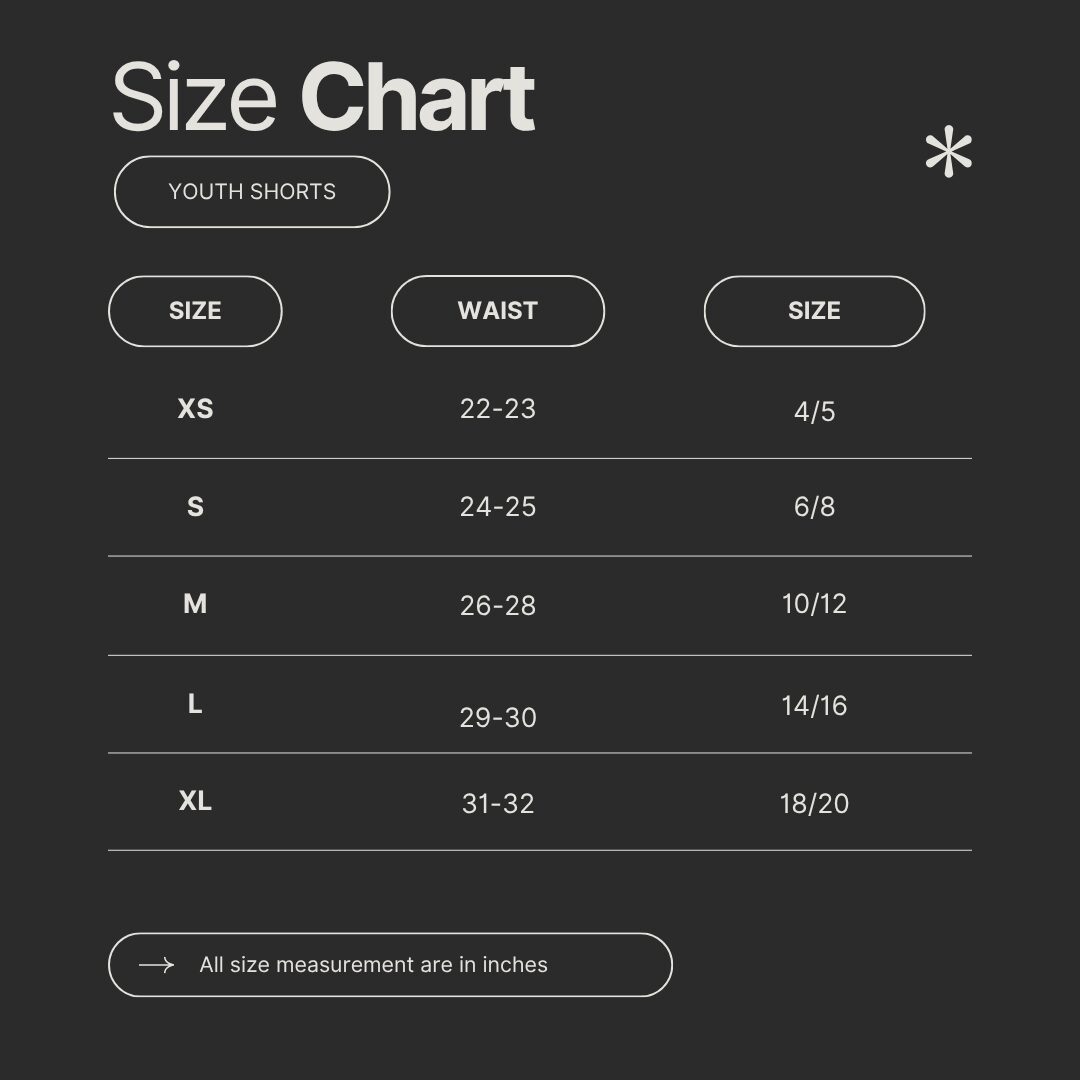Select the YOUTH SHORTS pill label

click(x=252, y=192)
